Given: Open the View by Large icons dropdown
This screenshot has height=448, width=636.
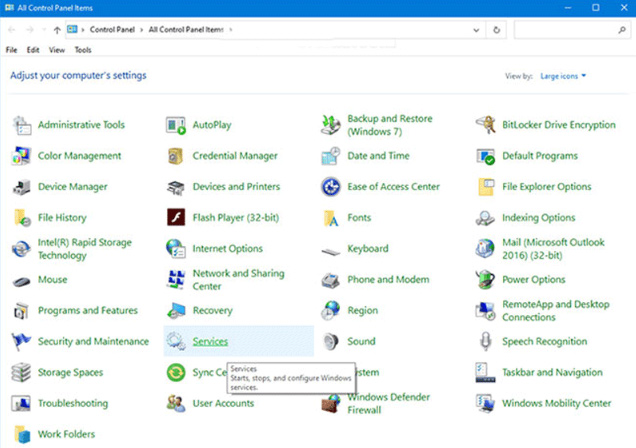Looking at the screenshot, I should (563, 76).
